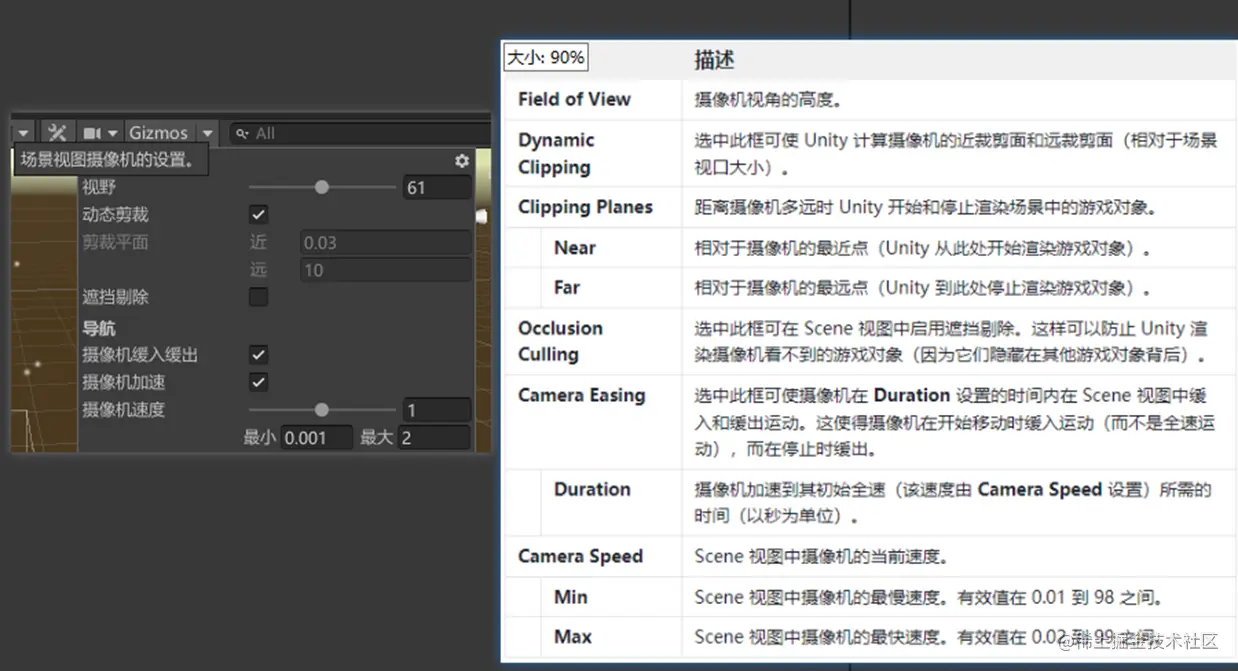Toggle the 摄像机缓入缓出 checkbox
Viewport: 1238px width, 671px height.
(x=258, y=354)
